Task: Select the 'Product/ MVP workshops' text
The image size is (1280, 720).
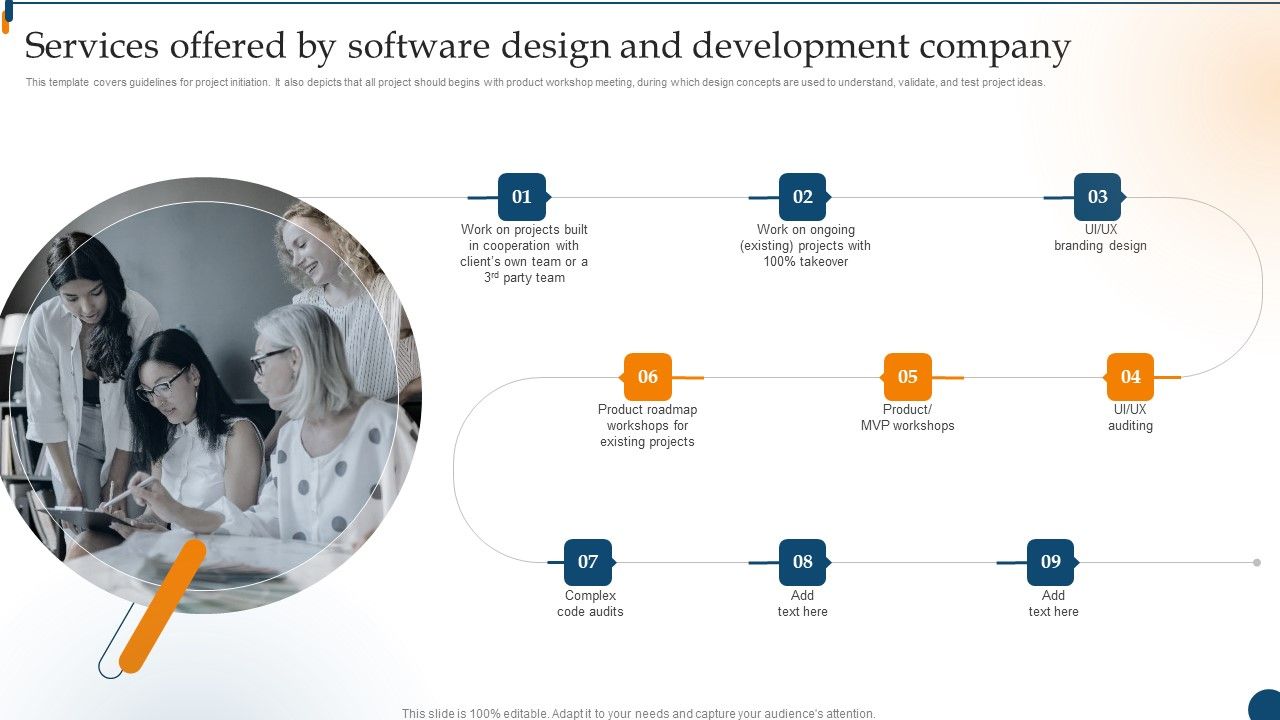Action: pos(908,418)
